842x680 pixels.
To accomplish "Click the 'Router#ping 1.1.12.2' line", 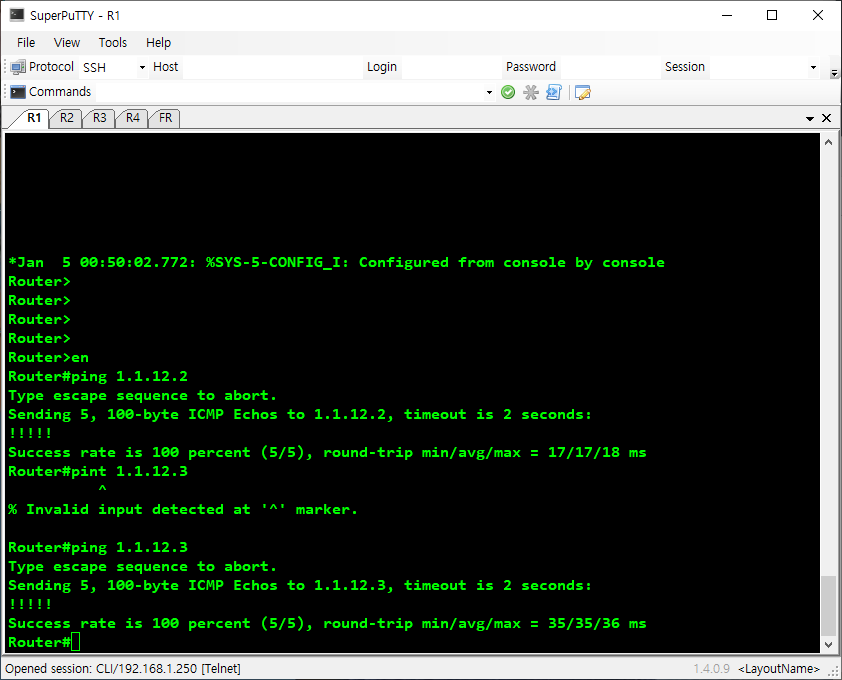I will tap(98, 377).
